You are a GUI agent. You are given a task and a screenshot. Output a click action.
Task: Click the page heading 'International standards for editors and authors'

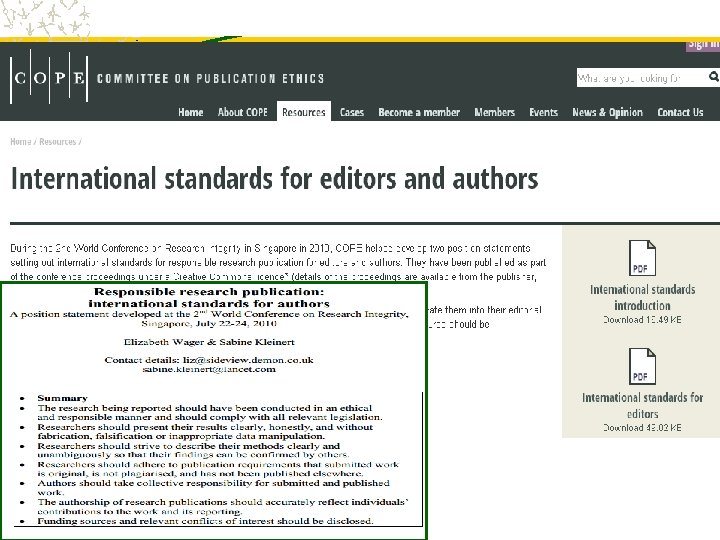click(x=274, y=178)
